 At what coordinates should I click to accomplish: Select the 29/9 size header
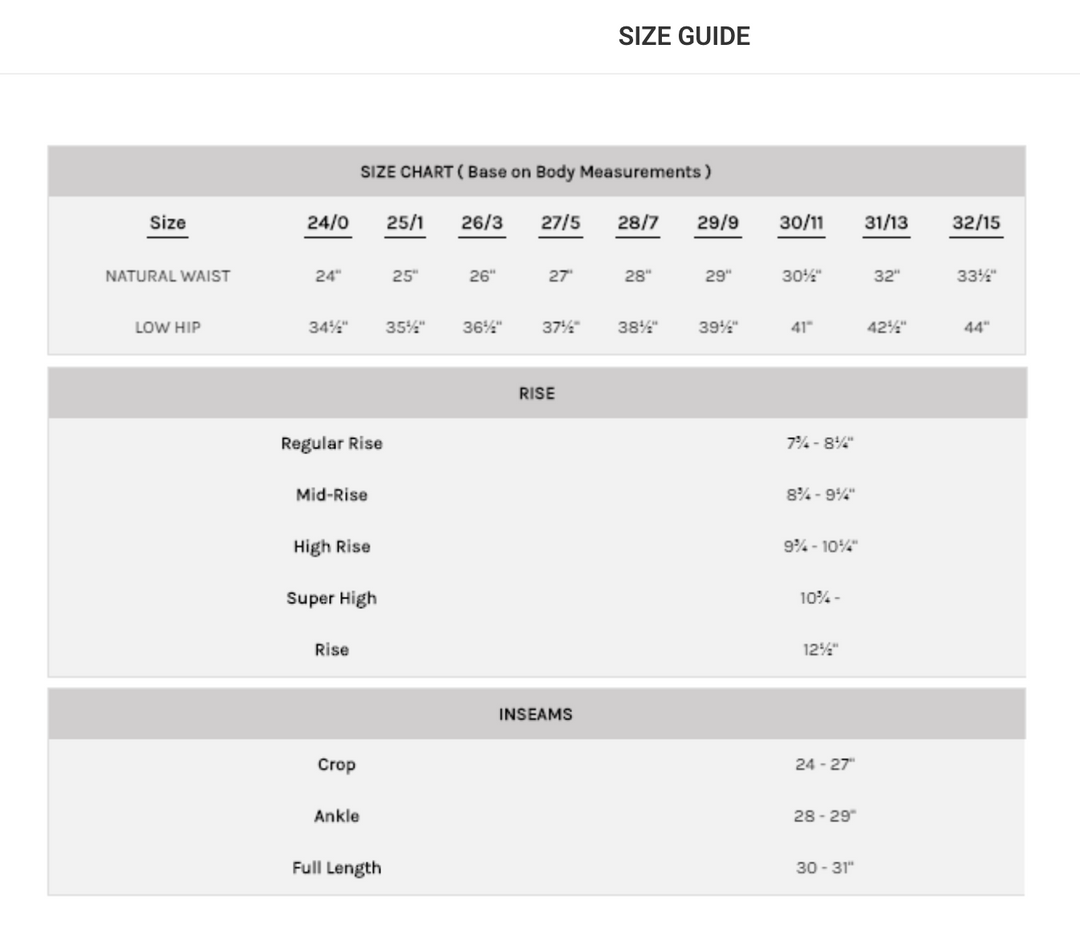[x=718, y=223]
